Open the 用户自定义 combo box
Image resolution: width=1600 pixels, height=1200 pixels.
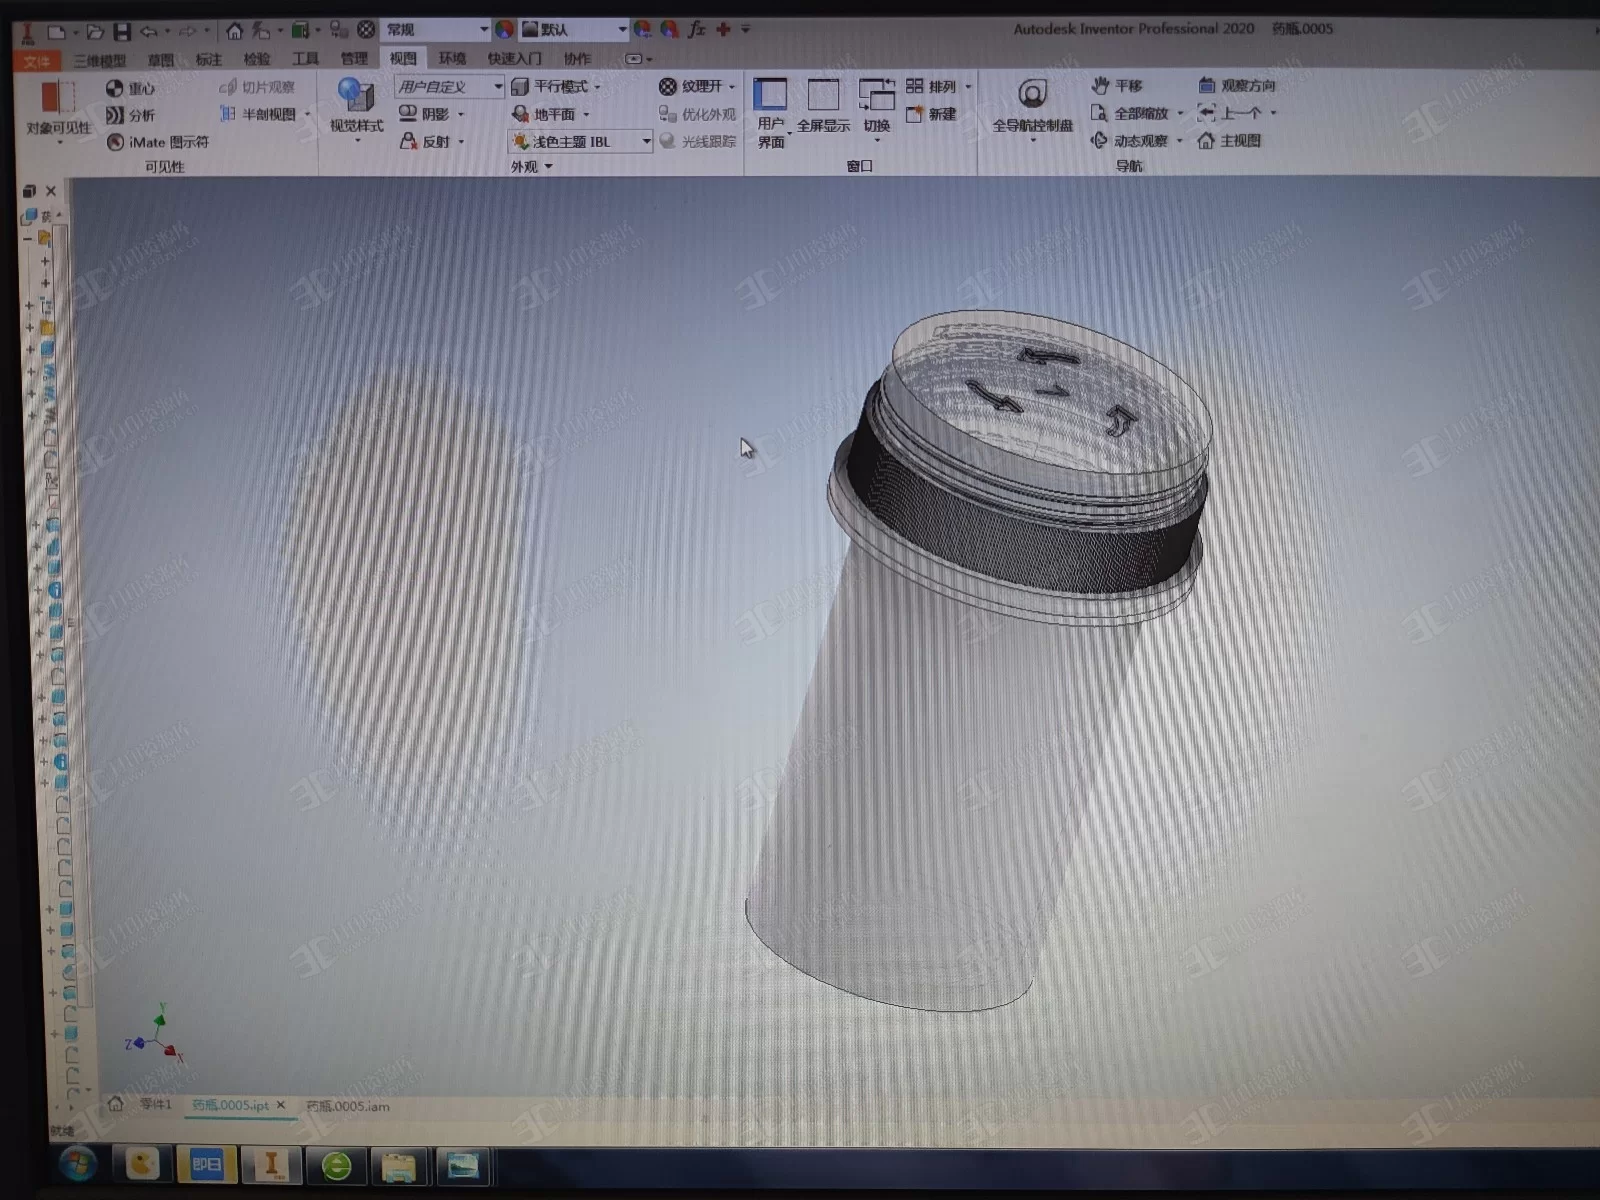tap(449, 87)
